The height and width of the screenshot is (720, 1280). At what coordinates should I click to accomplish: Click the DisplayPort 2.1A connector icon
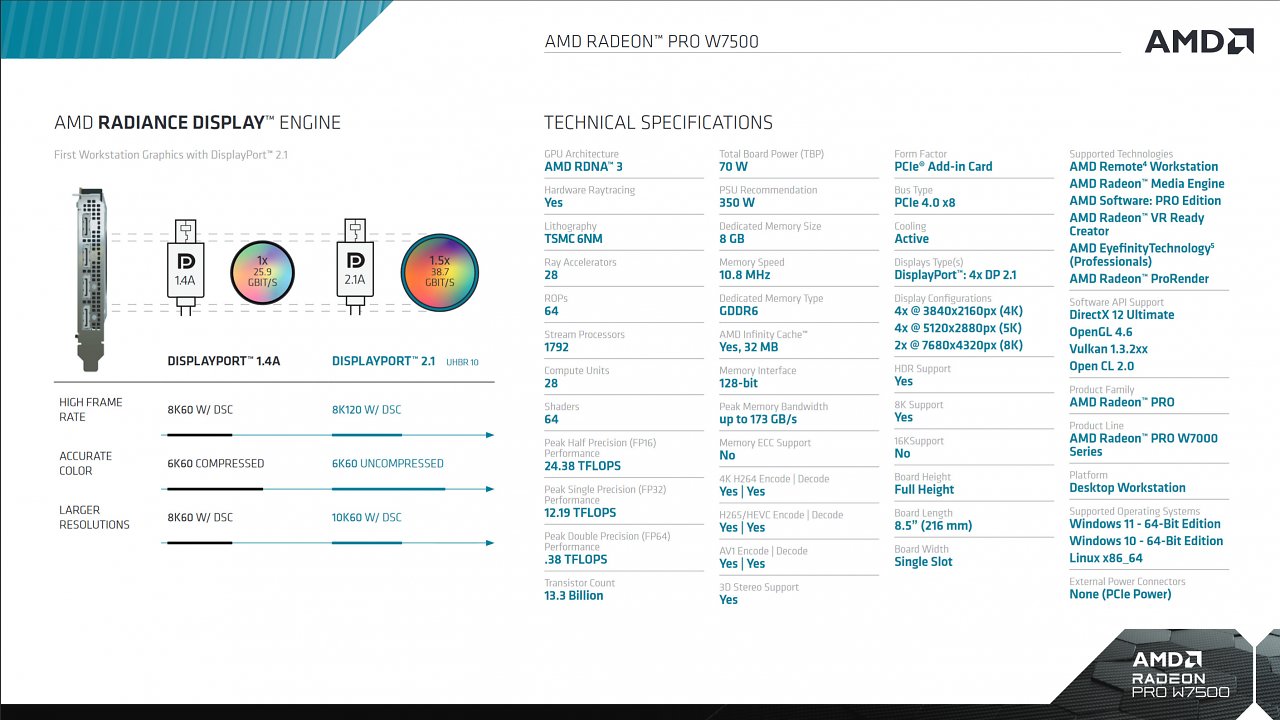355,267
